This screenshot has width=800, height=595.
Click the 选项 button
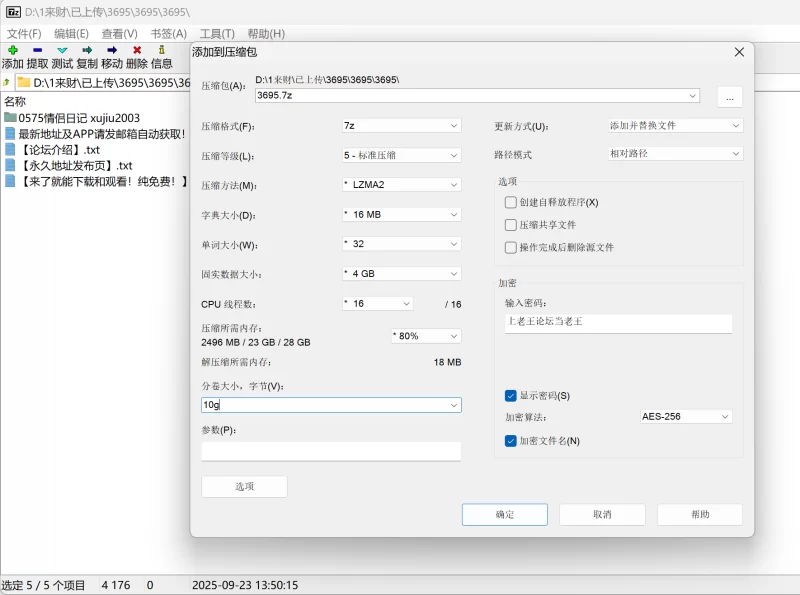coord(244,487)
